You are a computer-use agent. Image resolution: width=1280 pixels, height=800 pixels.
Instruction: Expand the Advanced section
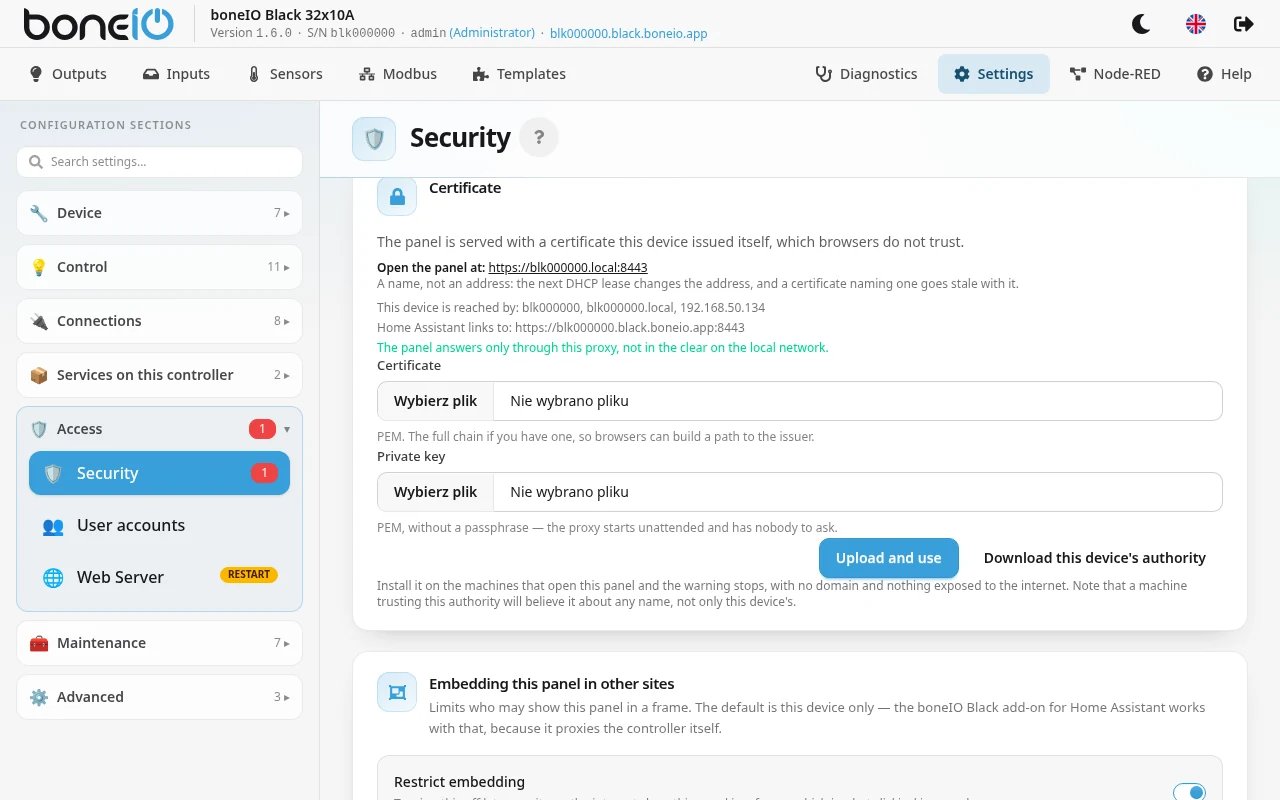159,697
